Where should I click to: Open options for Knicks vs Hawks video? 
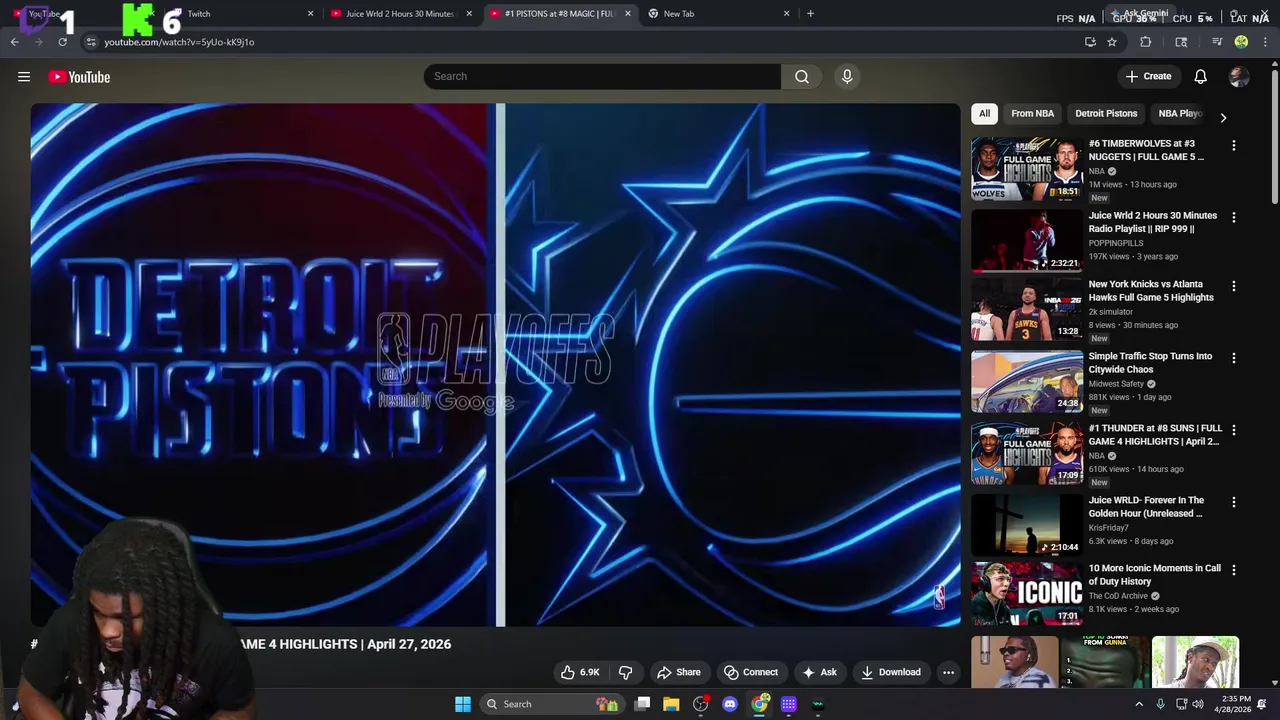click(x=1233, y=286)
